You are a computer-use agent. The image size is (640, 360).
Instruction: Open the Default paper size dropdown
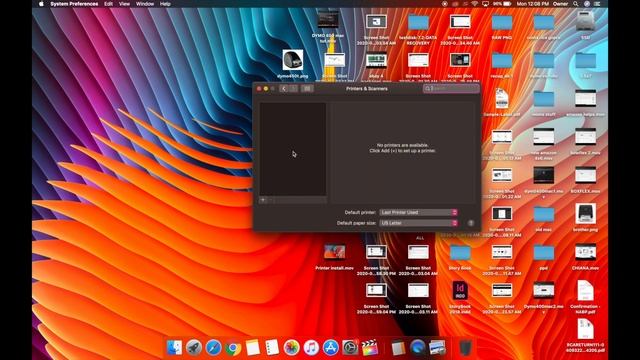tap(418, 223)
